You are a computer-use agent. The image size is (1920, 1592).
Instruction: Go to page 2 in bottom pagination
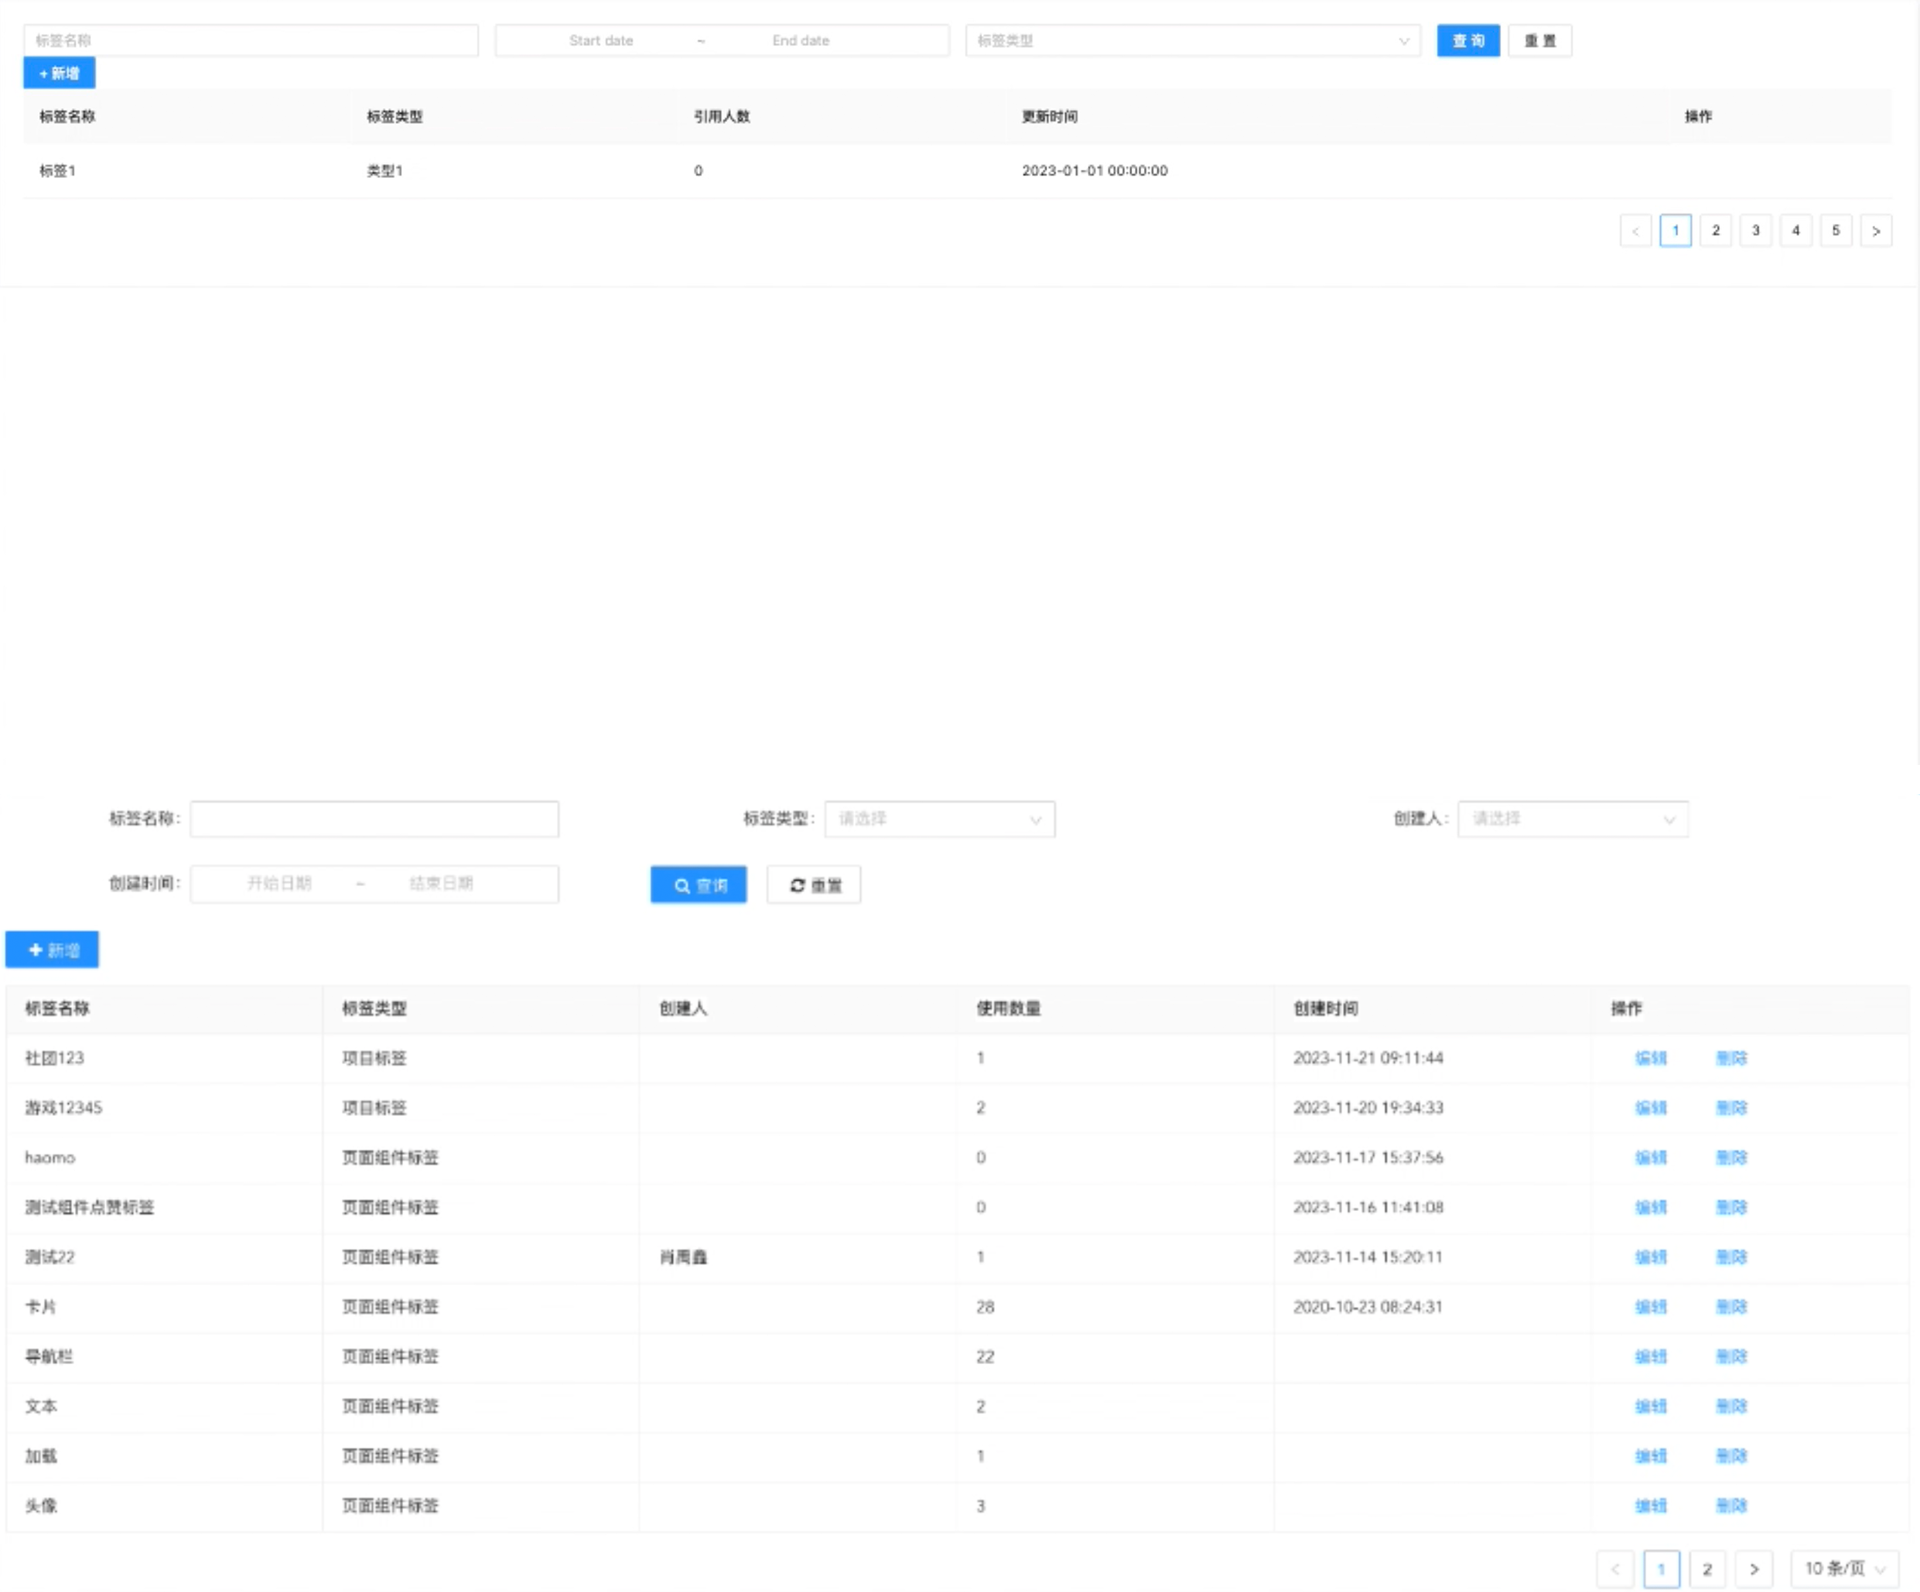(x=1707, y=1568)
